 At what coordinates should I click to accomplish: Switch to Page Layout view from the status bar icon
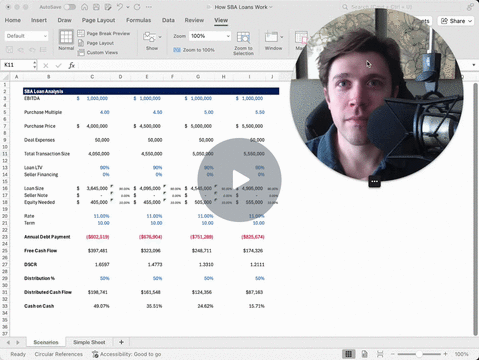coord(365,354)
